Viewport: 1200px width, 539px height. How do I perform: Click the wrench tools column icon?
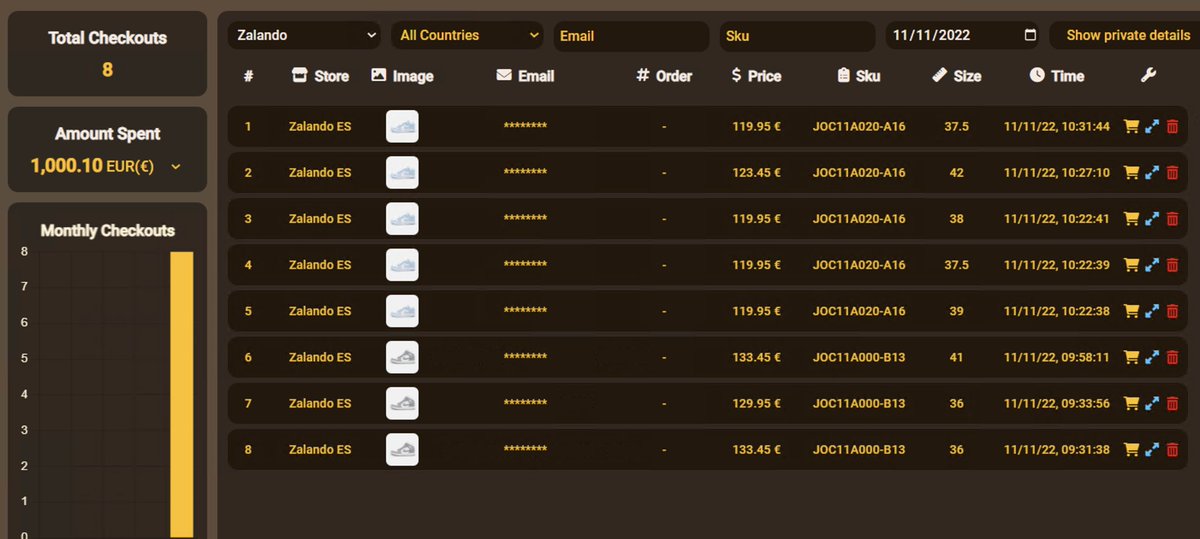pyautogui.click(x=1149, y=75)
